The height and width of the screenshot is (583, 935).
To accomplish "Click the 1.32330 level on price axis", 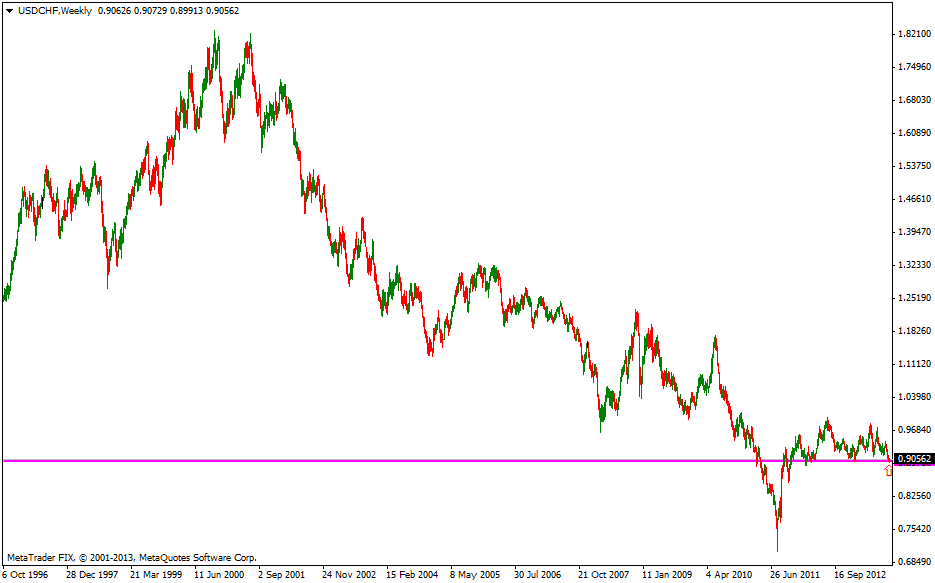I will click(914, 265).
